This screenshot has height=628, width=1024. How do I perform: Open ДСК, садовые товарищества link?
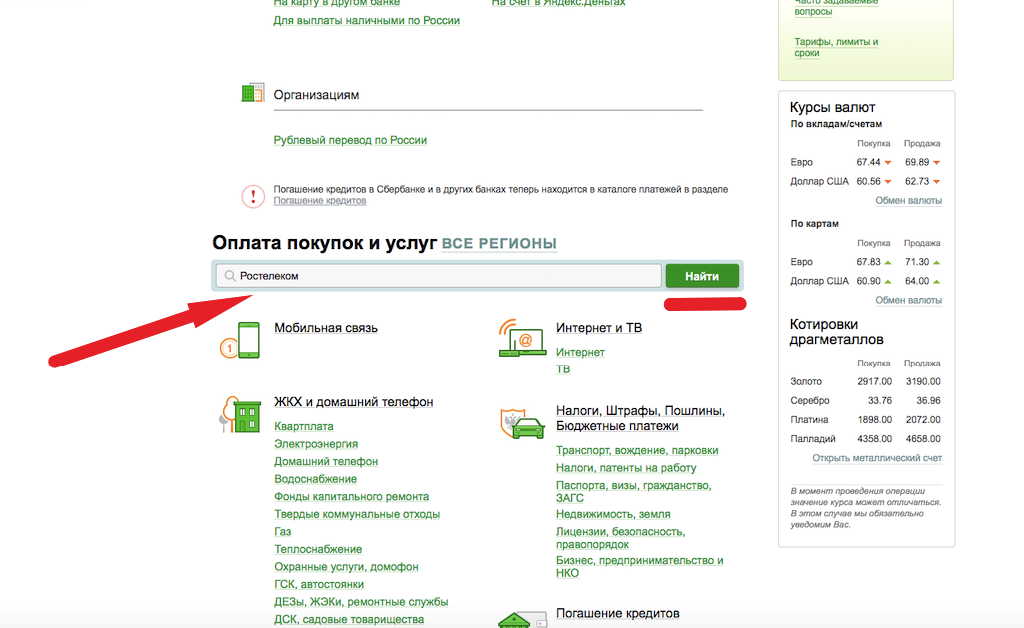click(x=349, y=620)
